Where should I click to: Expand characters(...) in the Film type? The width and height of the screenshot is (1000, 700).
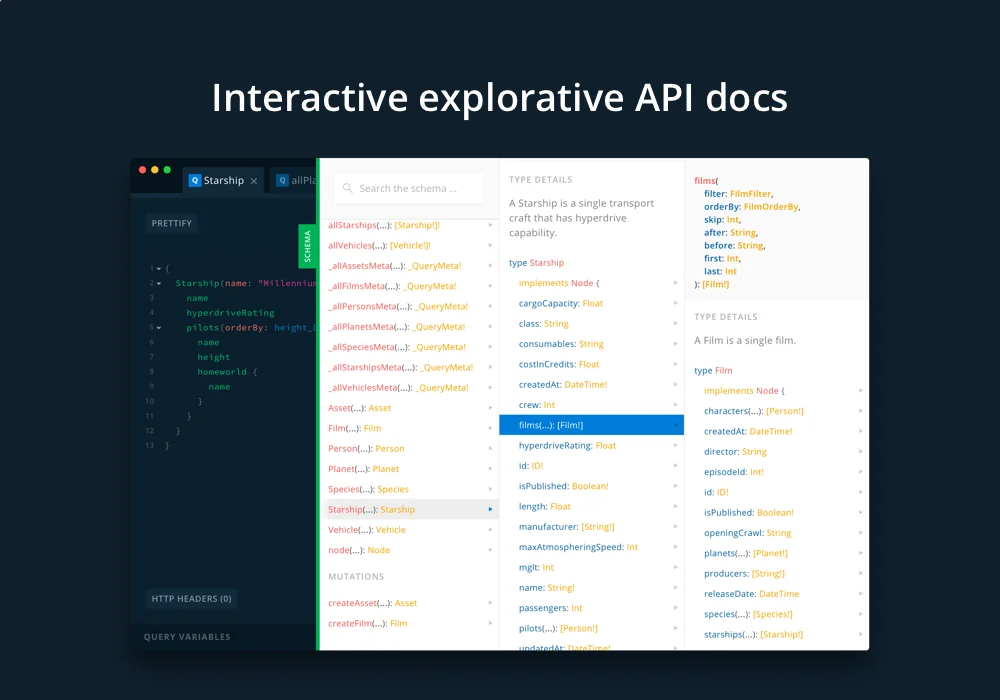pos(860,410)
